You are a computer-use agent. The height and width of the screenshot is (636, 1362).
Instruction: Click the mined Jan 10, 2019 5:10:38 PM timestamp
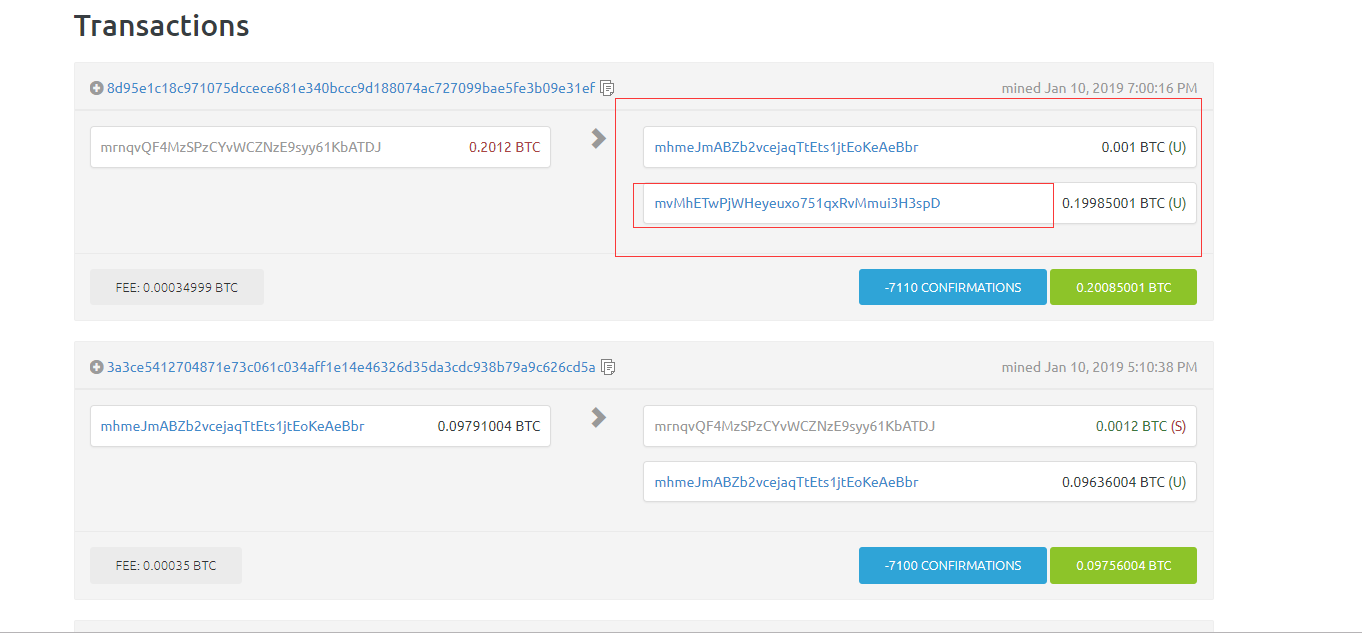1099,367
